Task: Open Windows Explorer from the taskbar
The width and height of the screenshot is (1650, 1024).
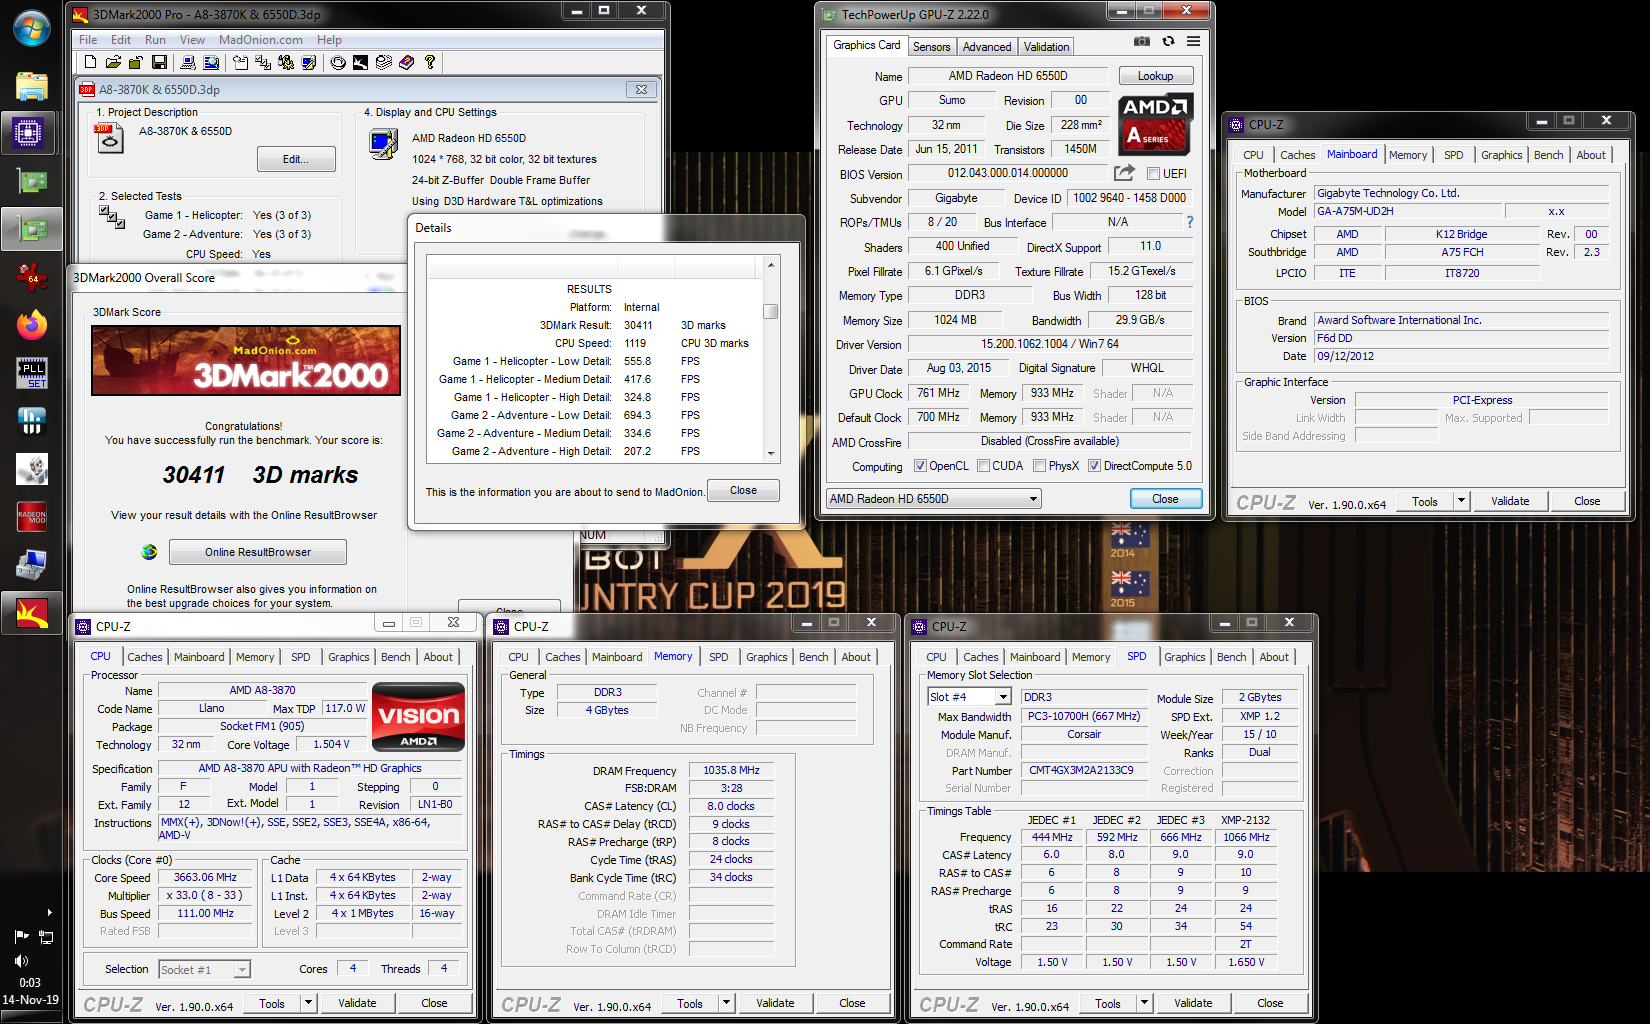Action: (31, 86)
